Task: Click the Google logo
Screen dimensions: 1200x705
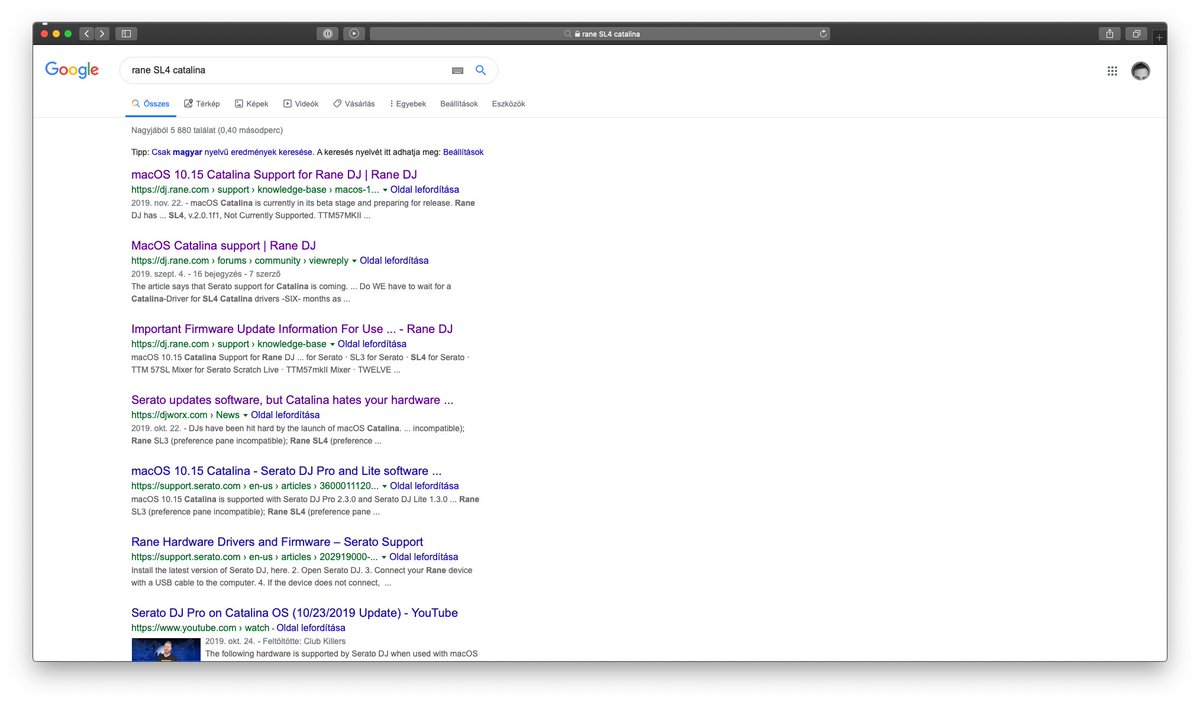Action: tap(72, 70)
